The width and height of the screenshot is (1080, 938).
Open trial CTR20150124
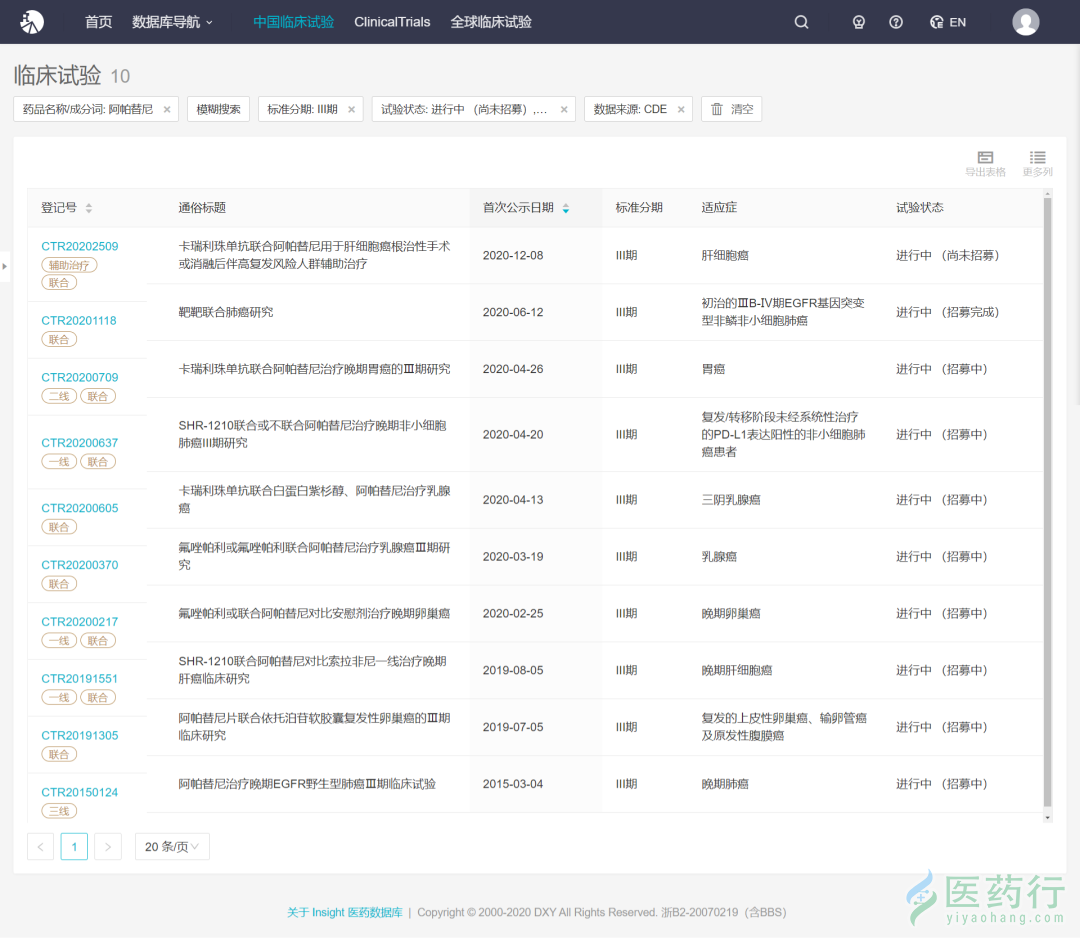point(80,792)
